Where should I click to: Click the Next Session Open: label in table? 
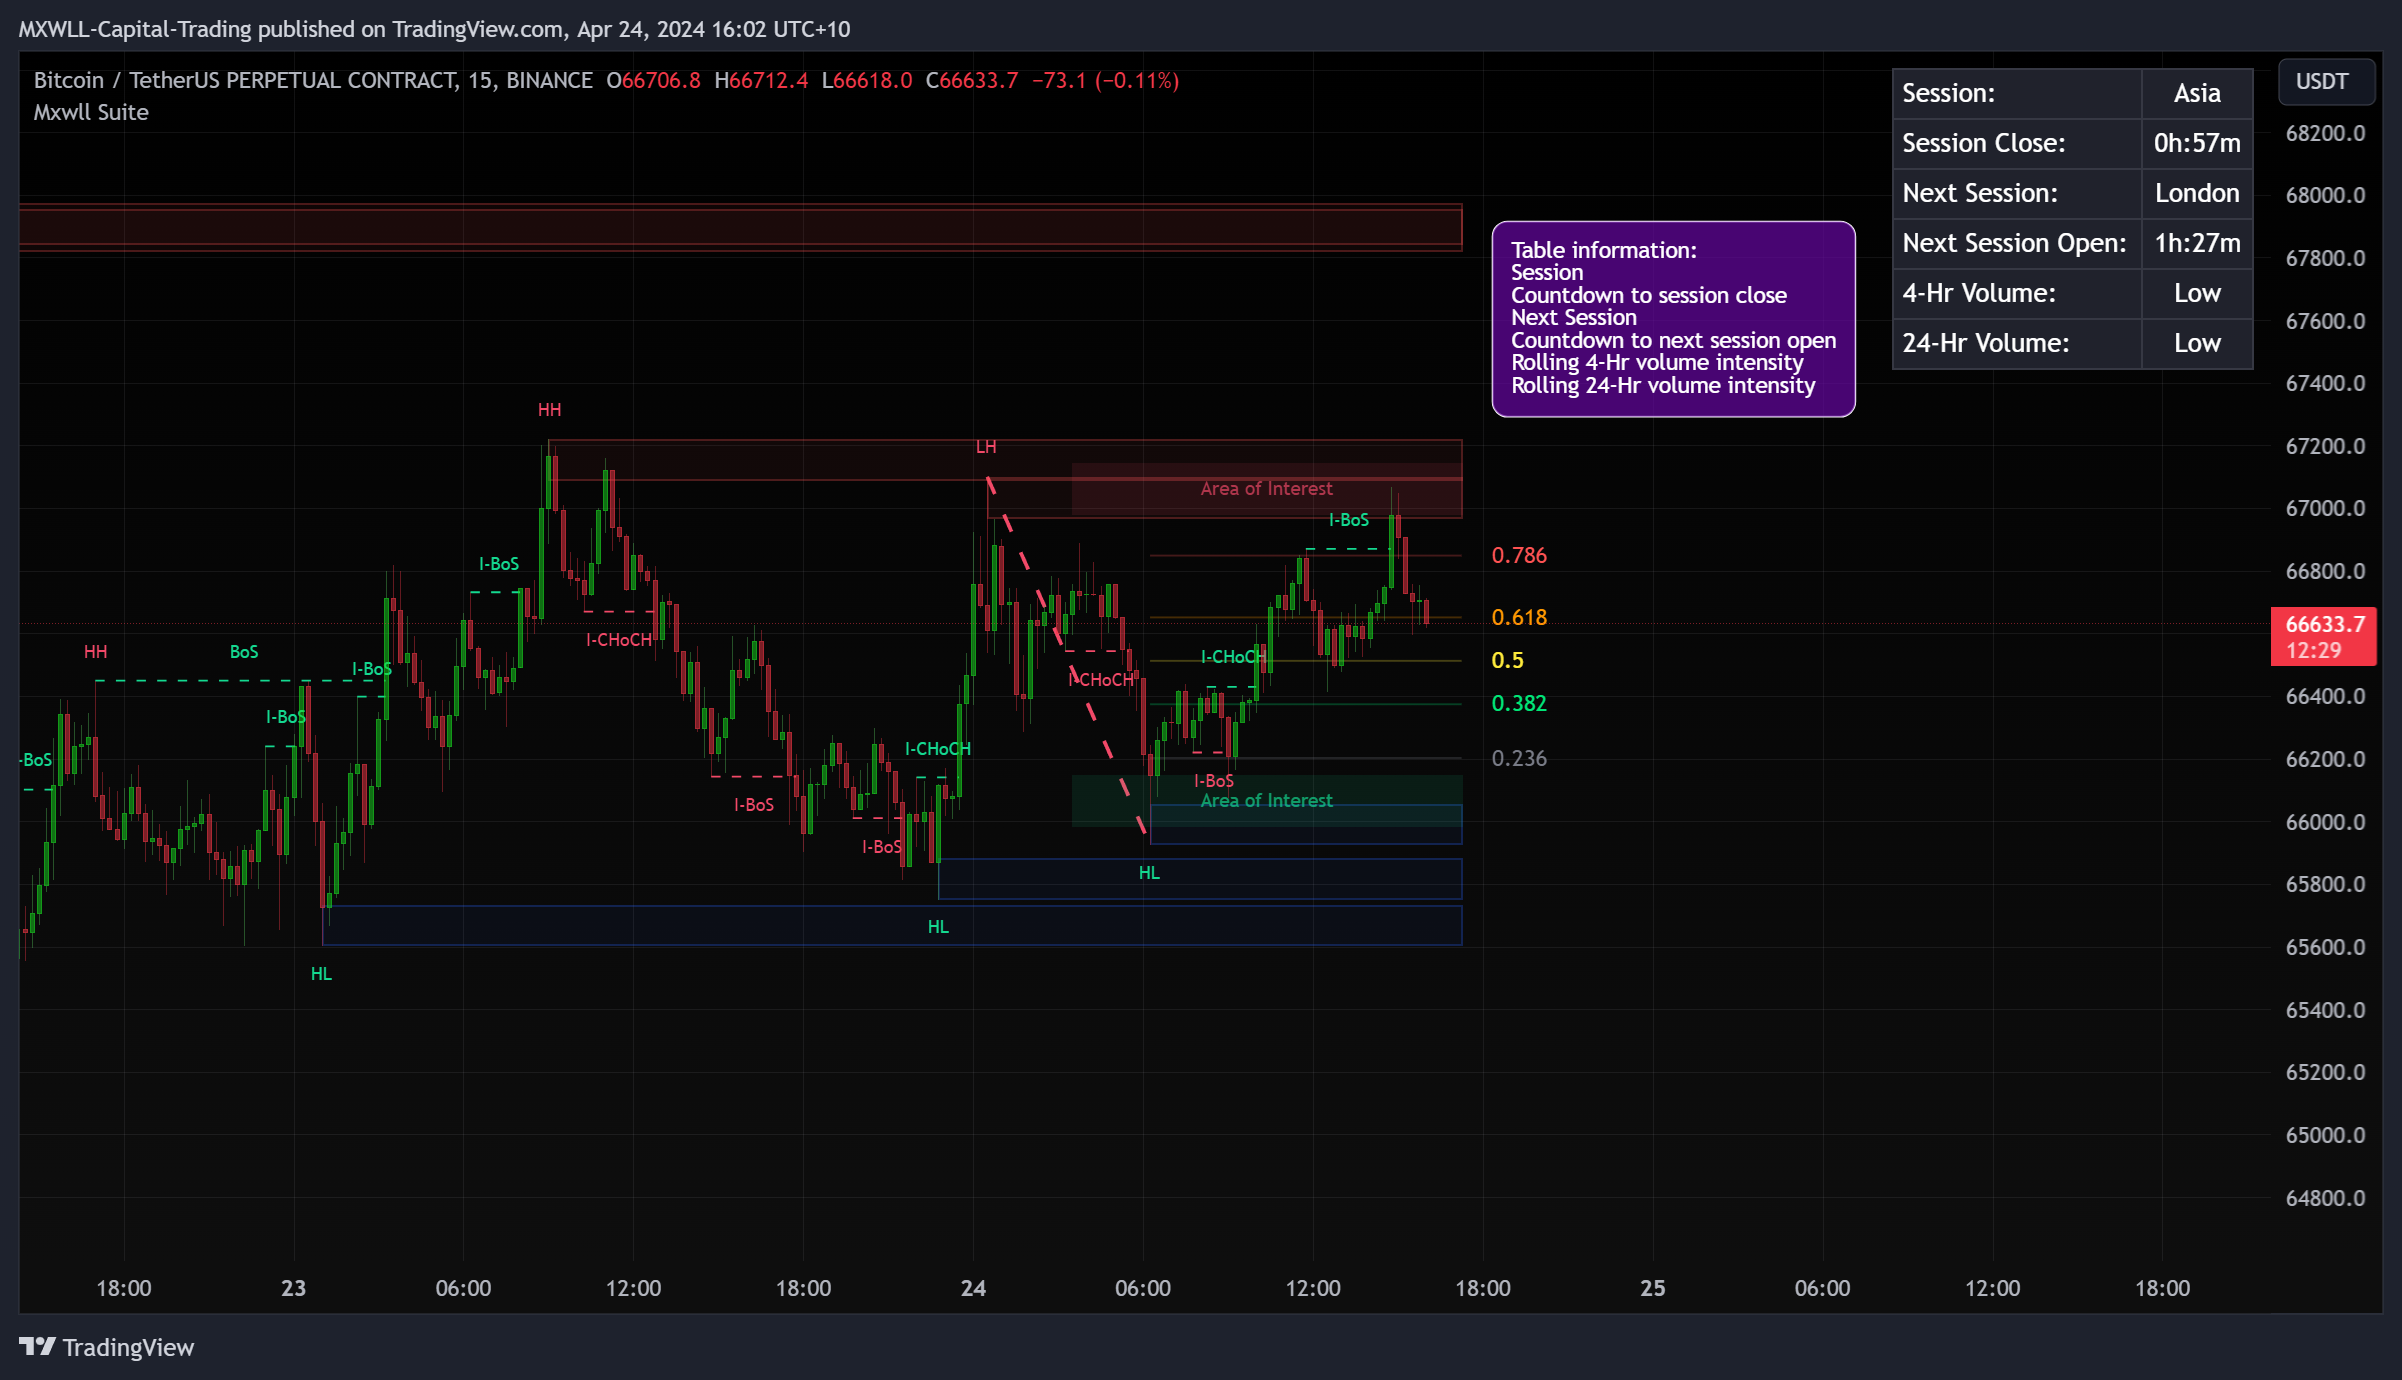[2014, 243]
